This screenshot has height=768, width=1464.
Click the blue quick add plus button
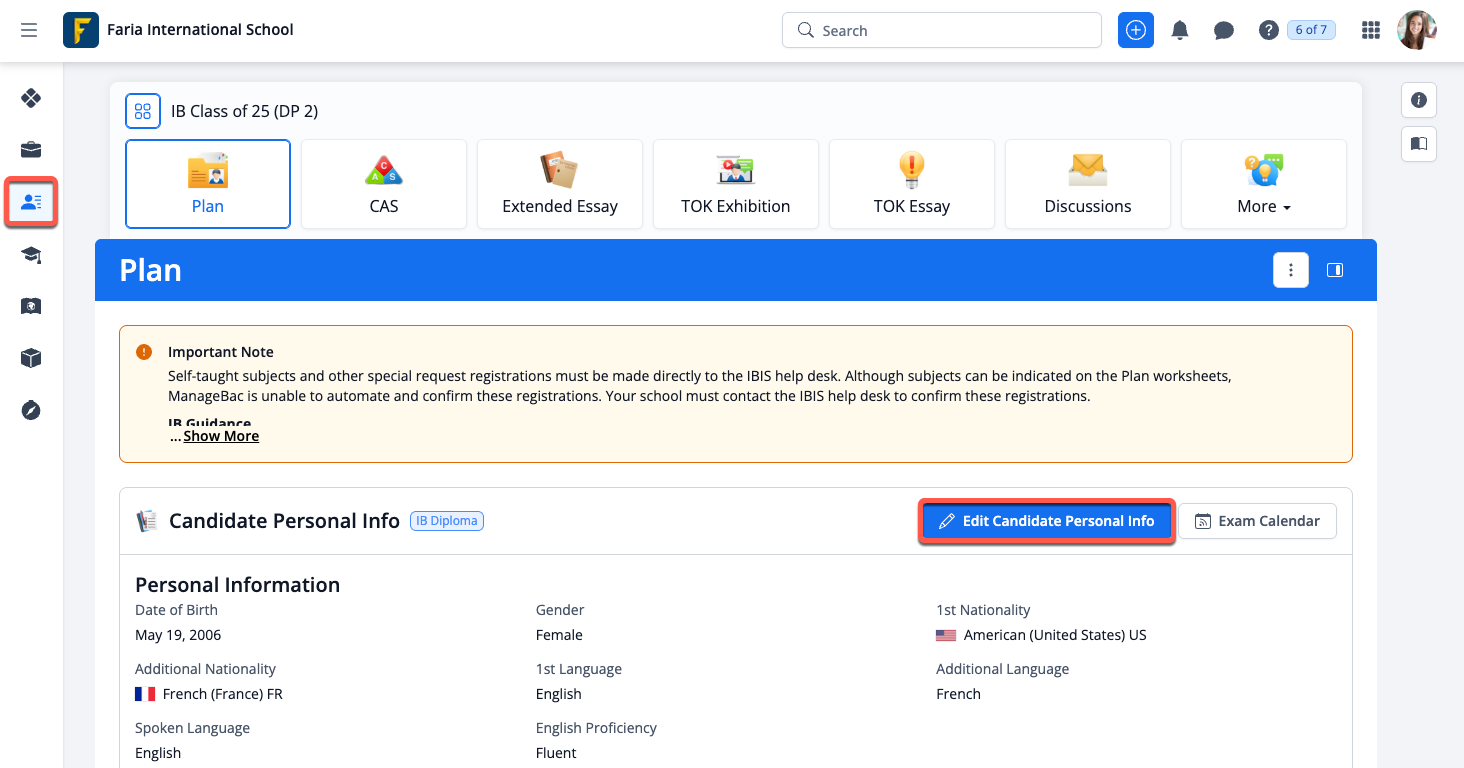click(x=1136, y=30)
